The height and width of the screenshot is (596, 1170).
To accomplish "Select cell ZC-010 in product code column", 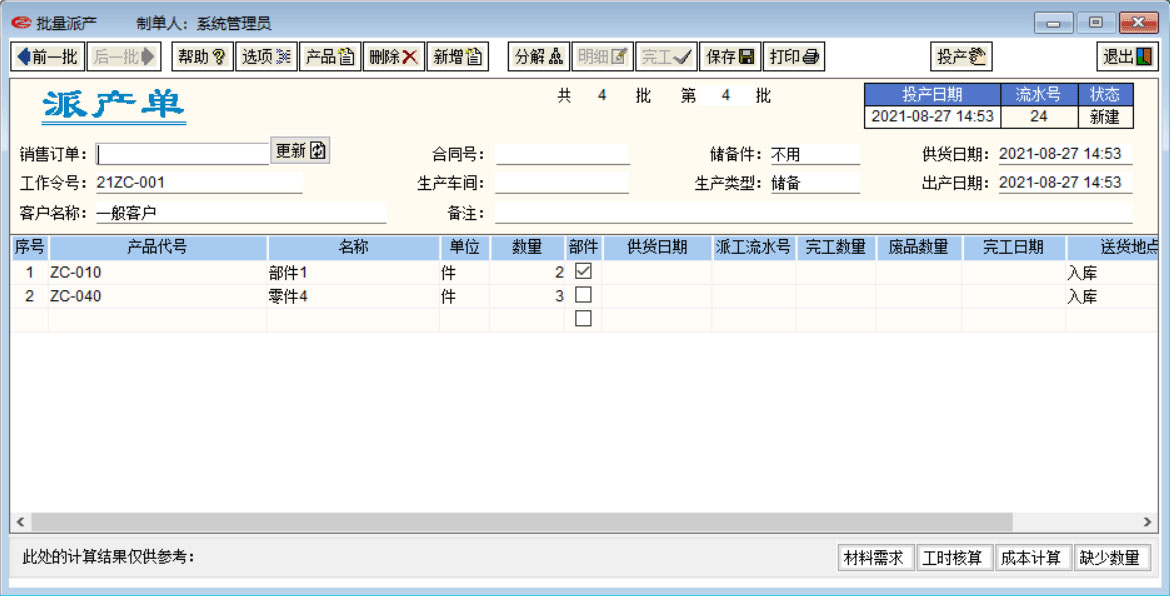I will (157, 273).
